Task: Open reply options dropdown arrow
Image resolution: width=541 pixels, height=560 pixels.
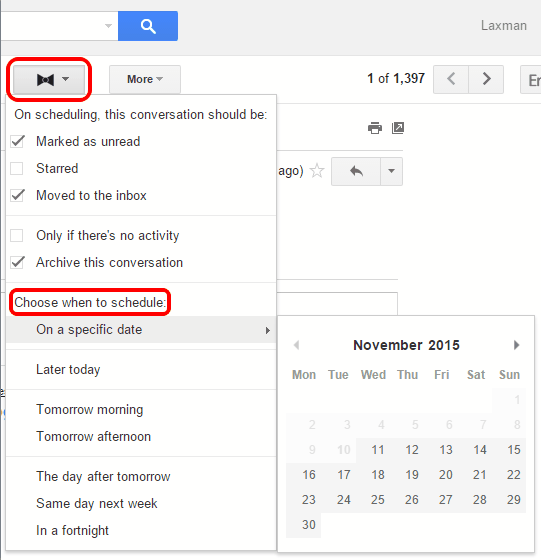Action: click(x=391, y=171)
